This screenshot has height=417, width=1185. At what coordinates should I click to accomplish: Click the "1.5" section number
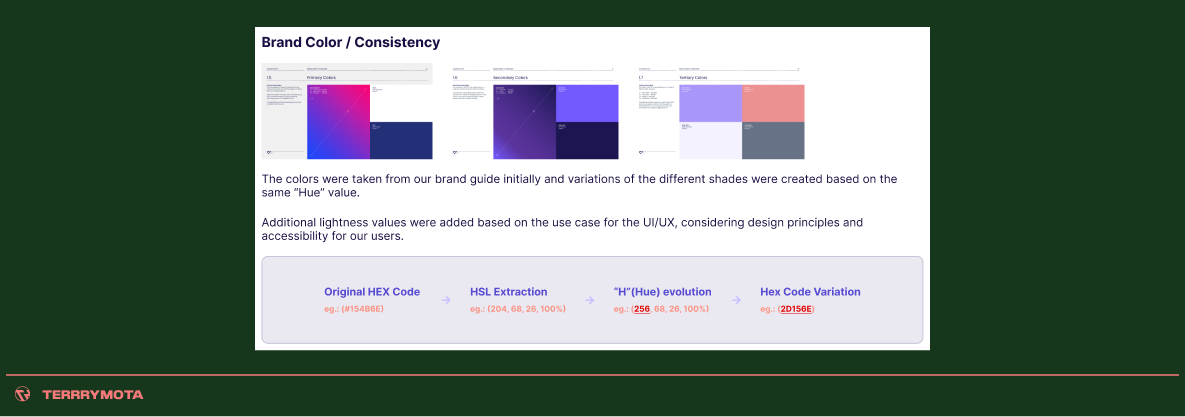[x=270, y=78]
